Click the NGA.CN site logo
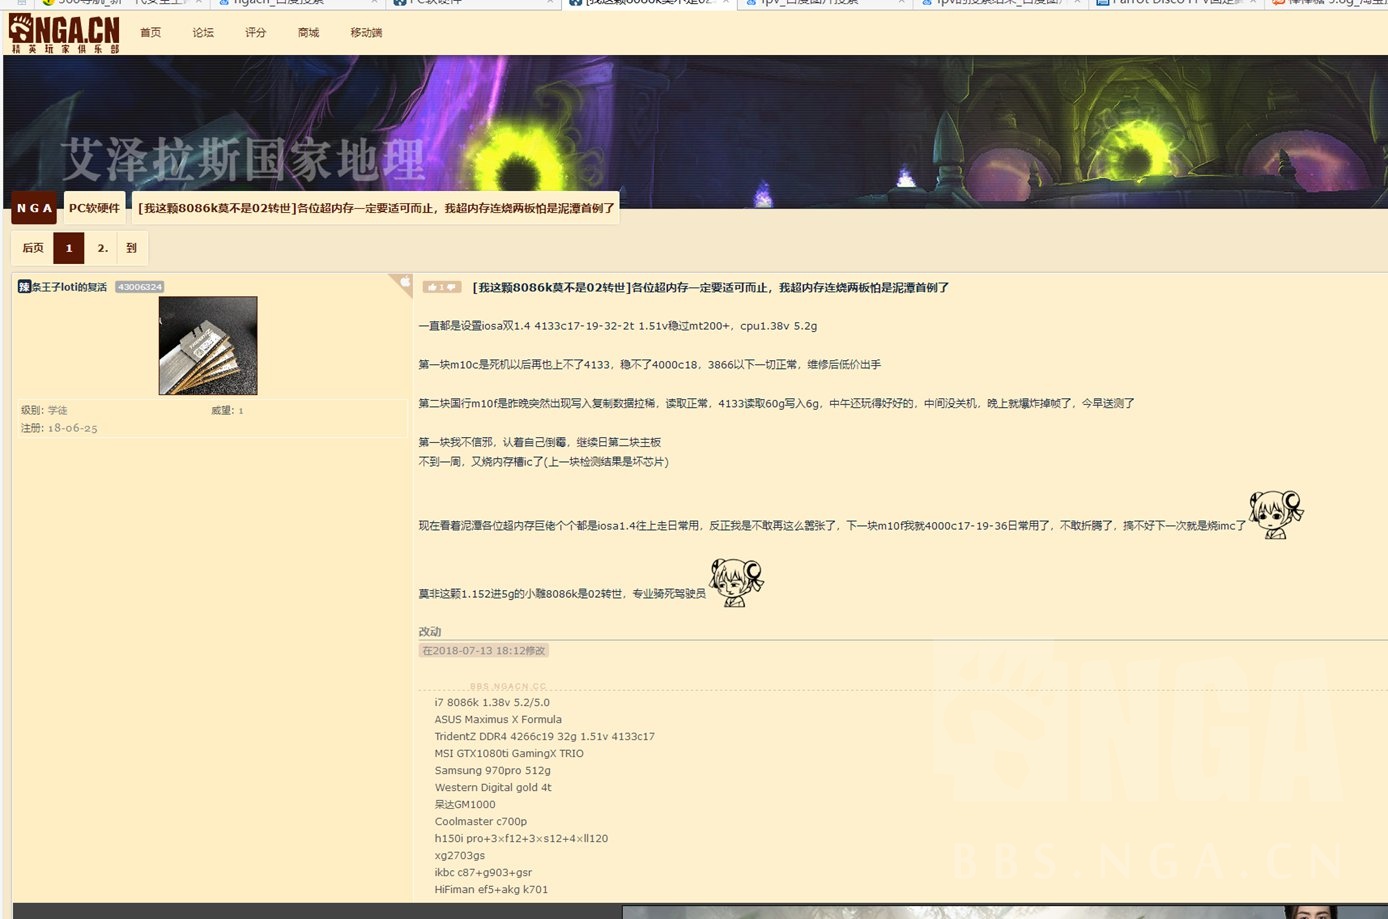1388x919 pixels. click(64, 34)
